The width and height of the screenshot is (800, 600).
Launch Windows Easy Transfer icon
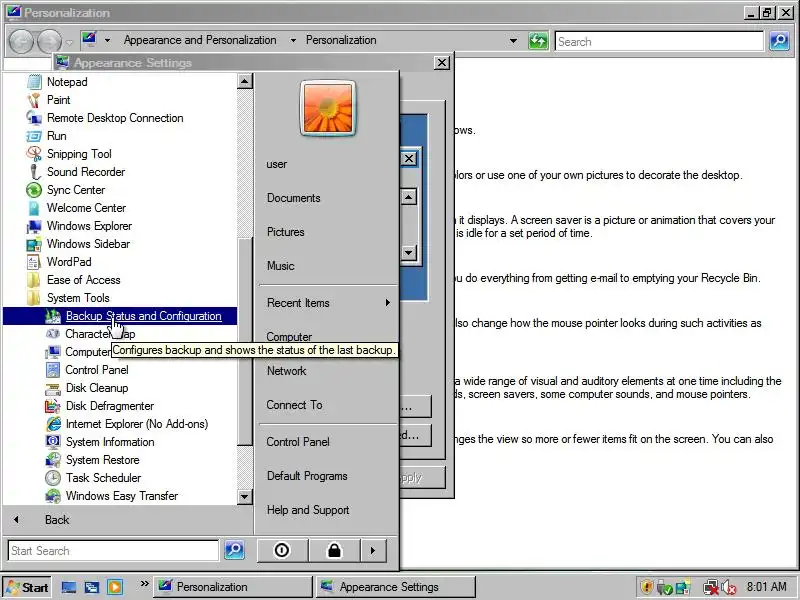53,496
